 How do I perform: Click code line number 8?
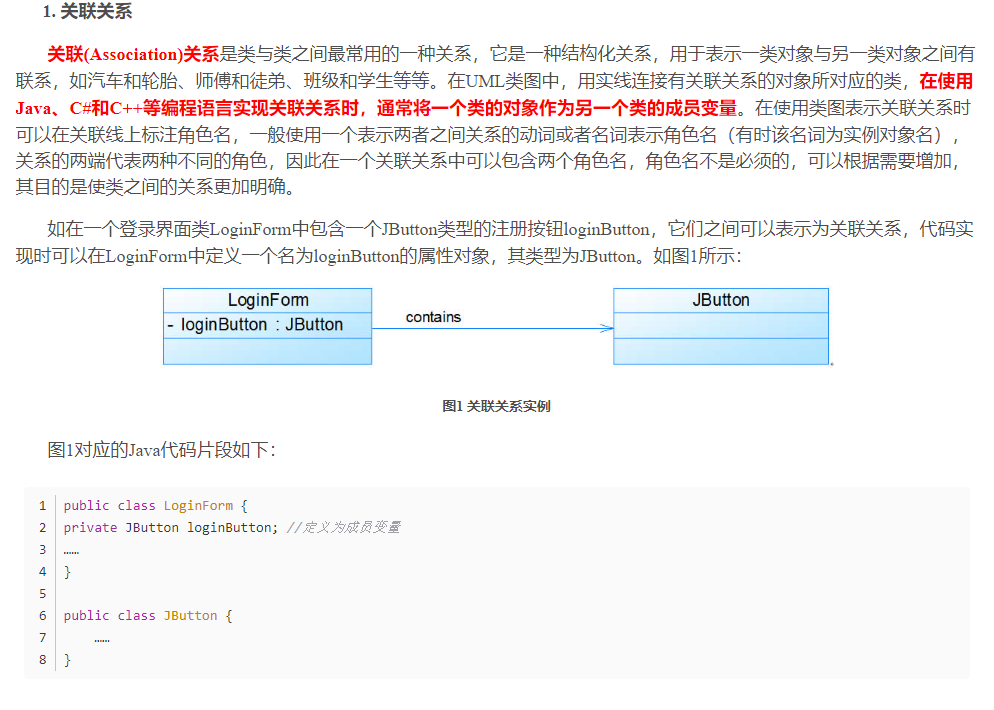point(42,659)
